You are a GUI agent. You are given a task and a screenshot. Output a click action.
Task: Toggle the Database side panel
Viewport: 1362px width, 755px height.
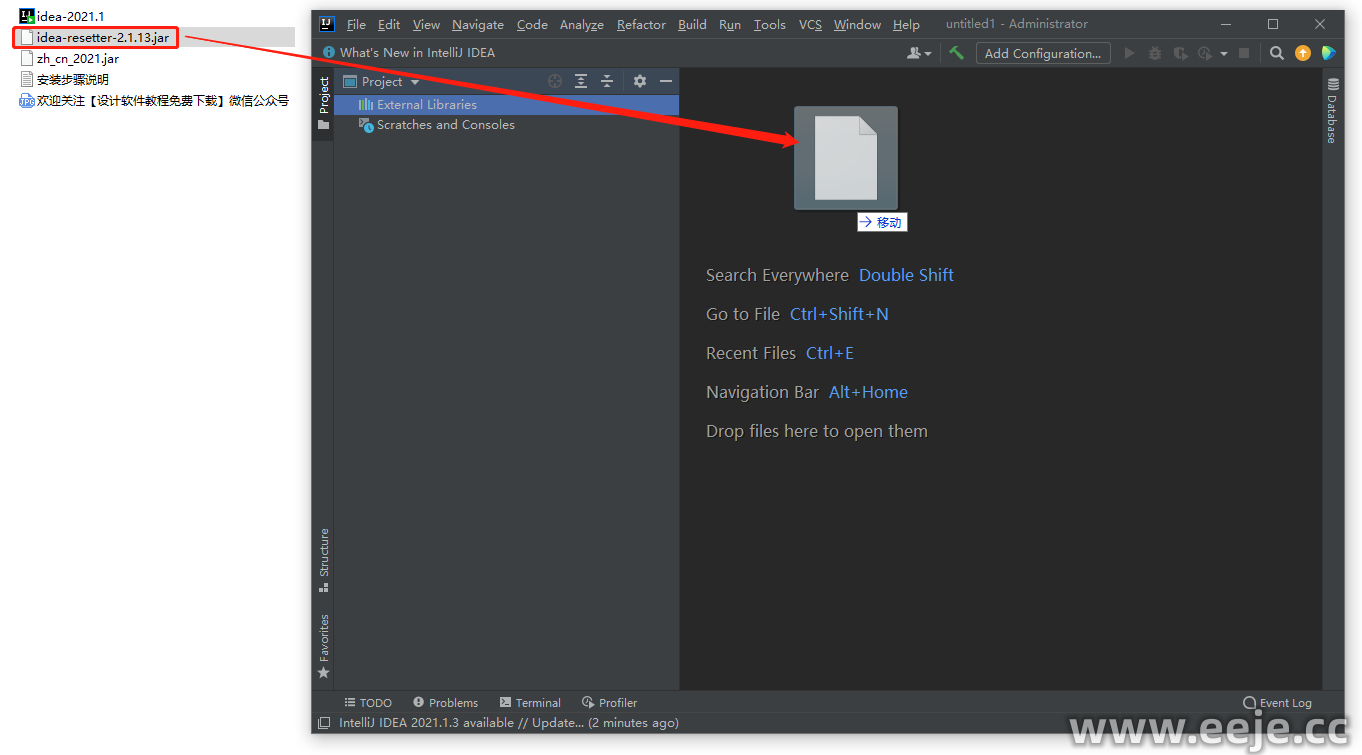point(1332,111)
